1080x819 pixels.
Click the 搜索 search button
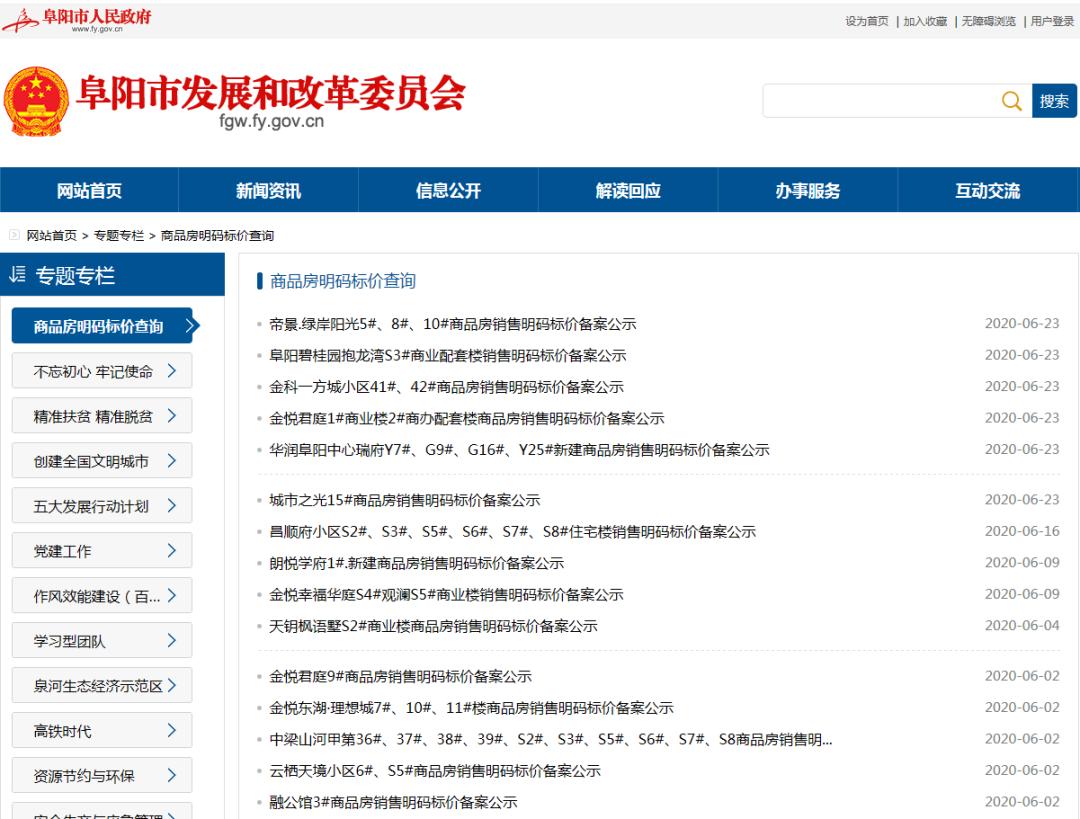coord(1055,101)
